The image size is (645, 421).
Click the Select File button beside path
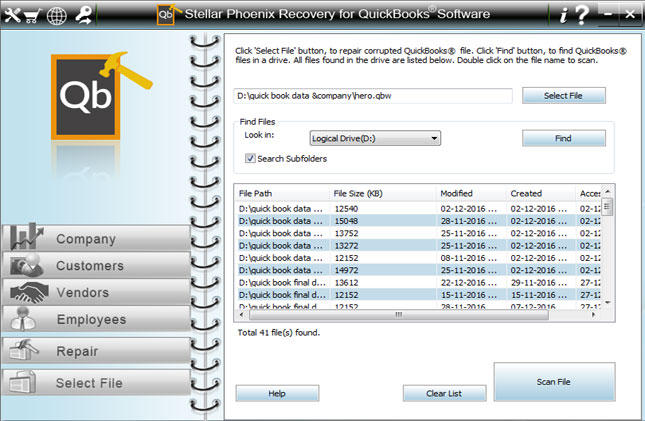pyautogui.click(x=564, y=95)
